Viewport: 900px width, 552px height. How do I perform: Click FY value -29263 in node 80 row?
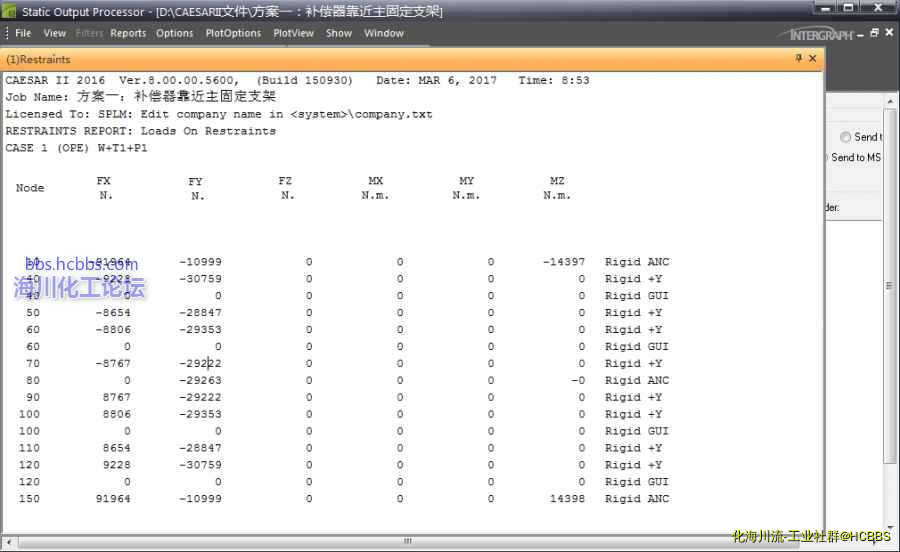click(200, 380)
